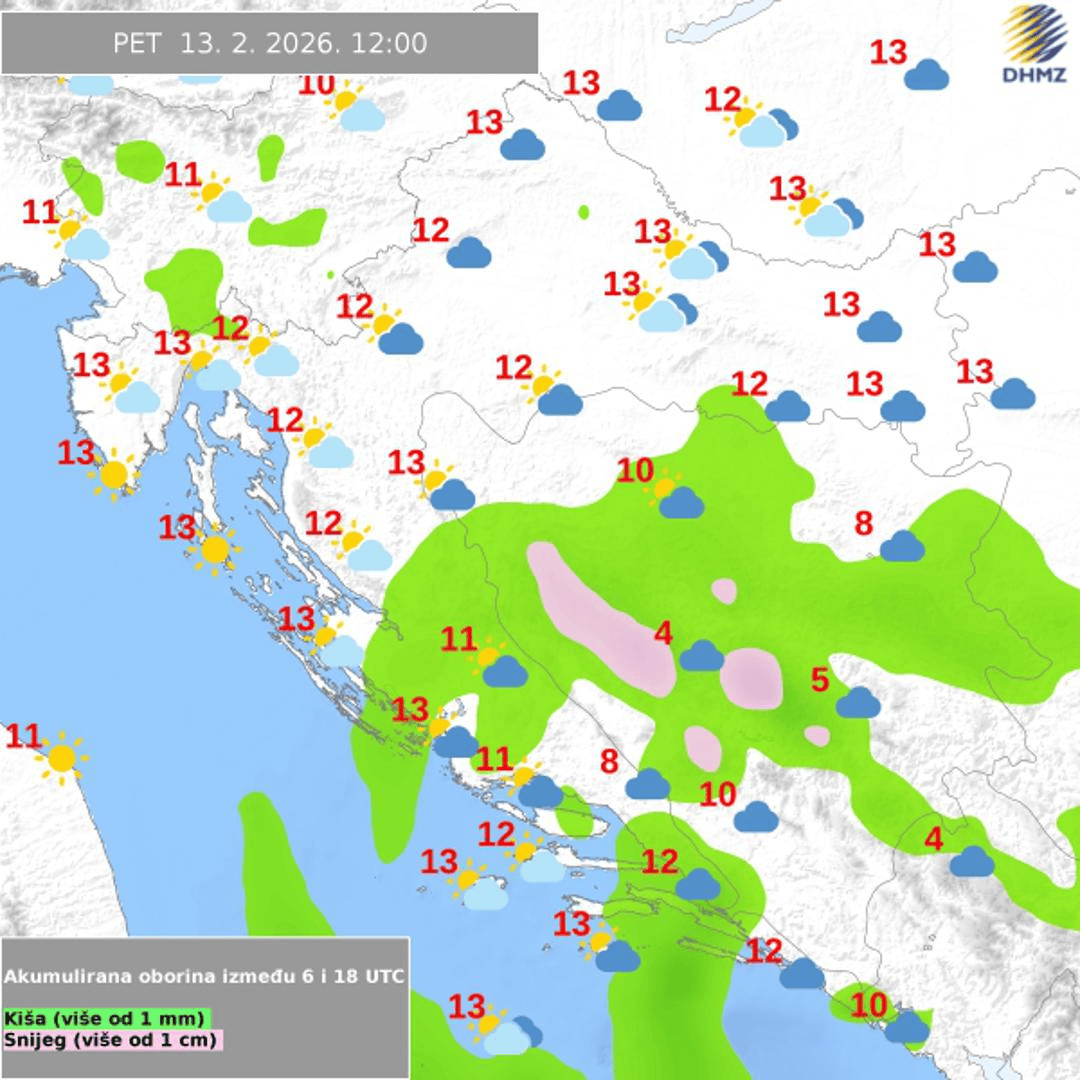1080x1080 pixels.
Task: Click the sun icon beside 13 at Istria's southern tip
Action: click(113, 474)
